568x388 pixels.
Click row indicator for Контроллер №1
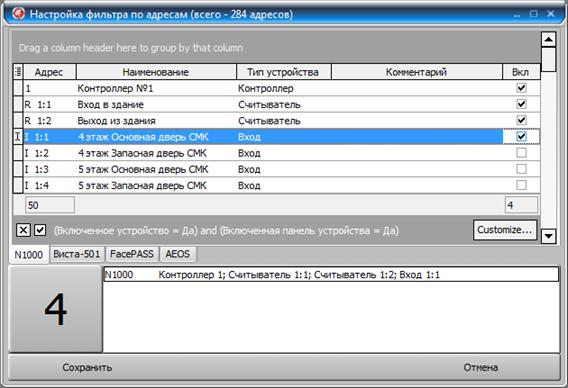coord(18,88)
